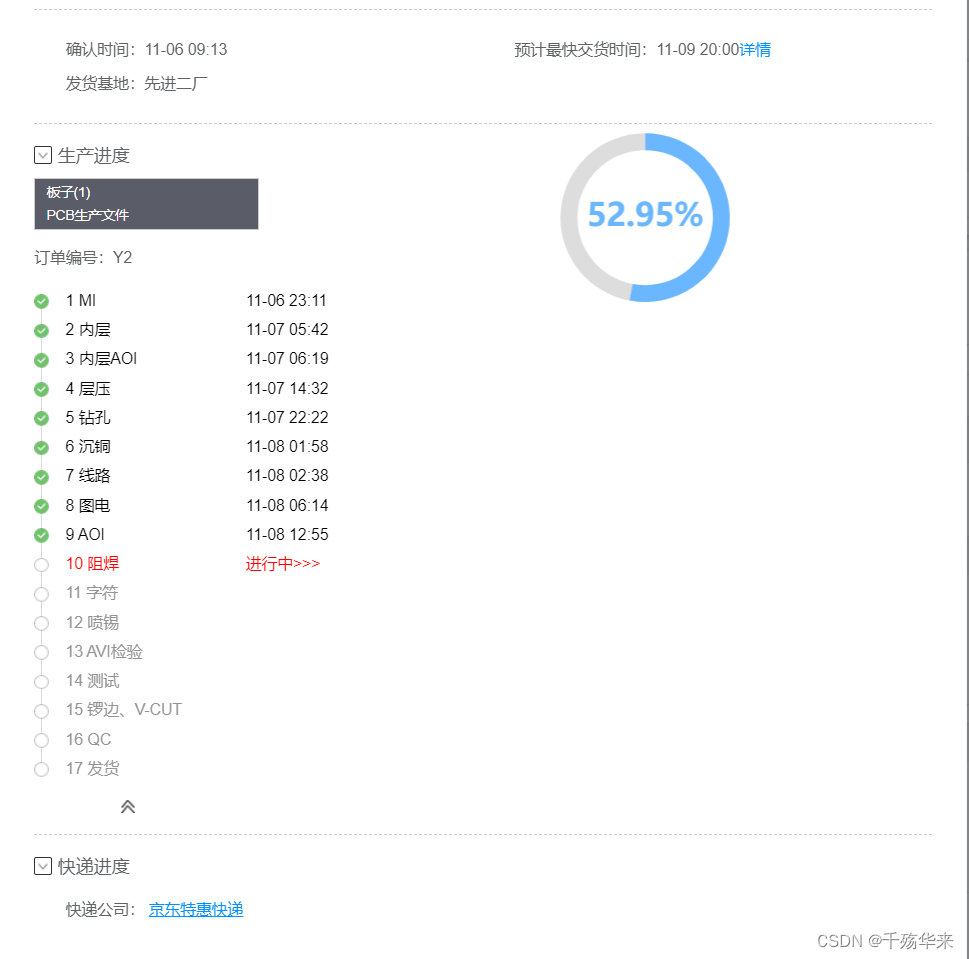969x959 pixels.
Task: Click the 确认时间: 11-06 09:13 text
Action: tap(146, 49)
